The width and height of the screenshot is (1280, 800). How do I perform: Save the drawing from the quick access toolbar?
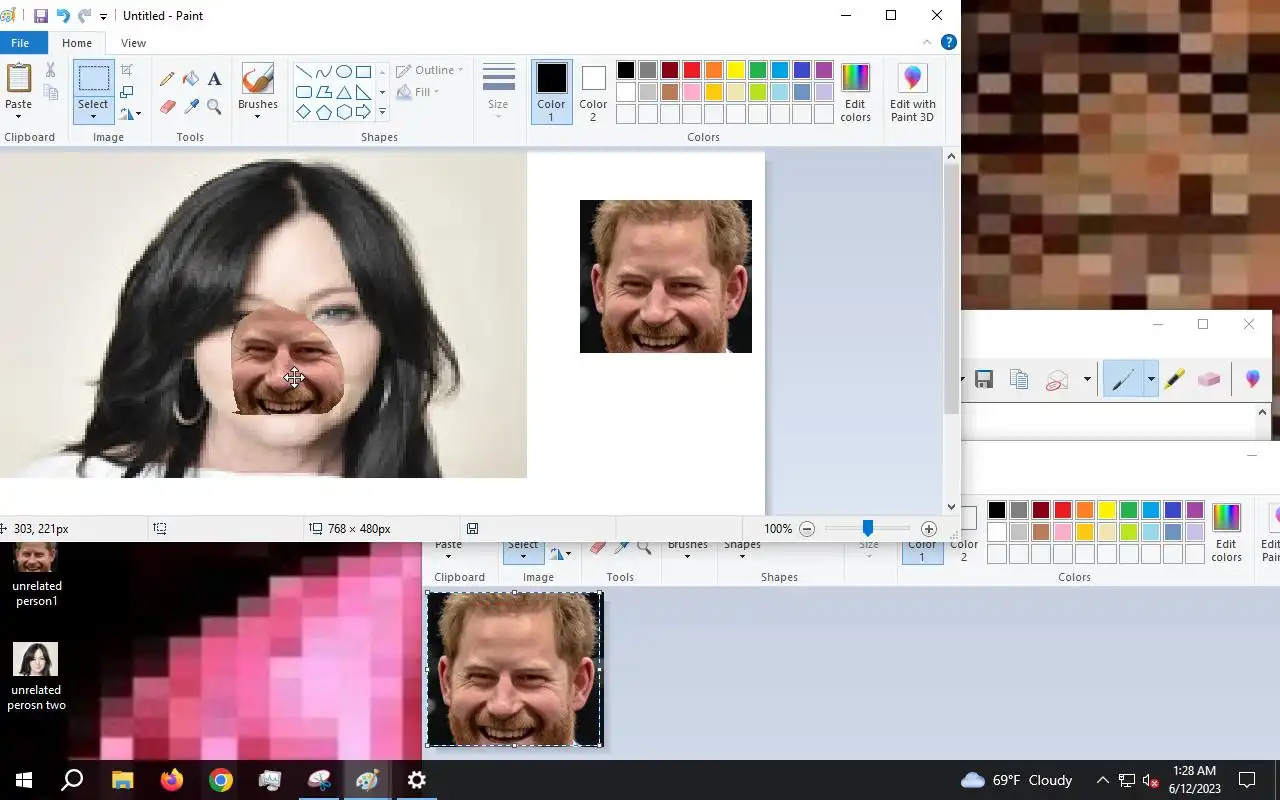(x=41, y=16)
